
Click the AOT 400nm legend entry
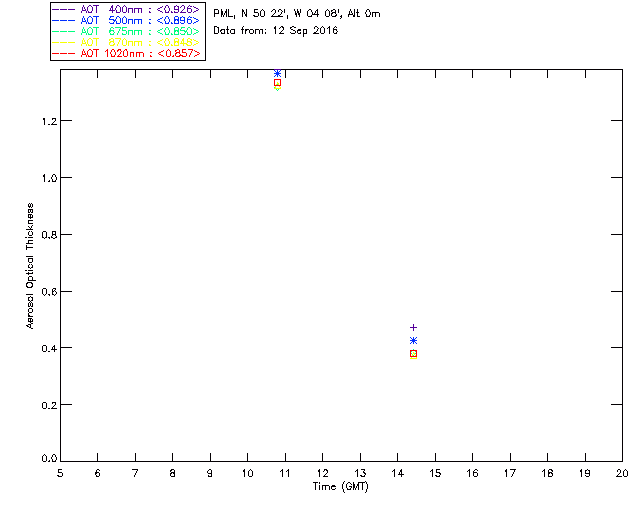126,9
